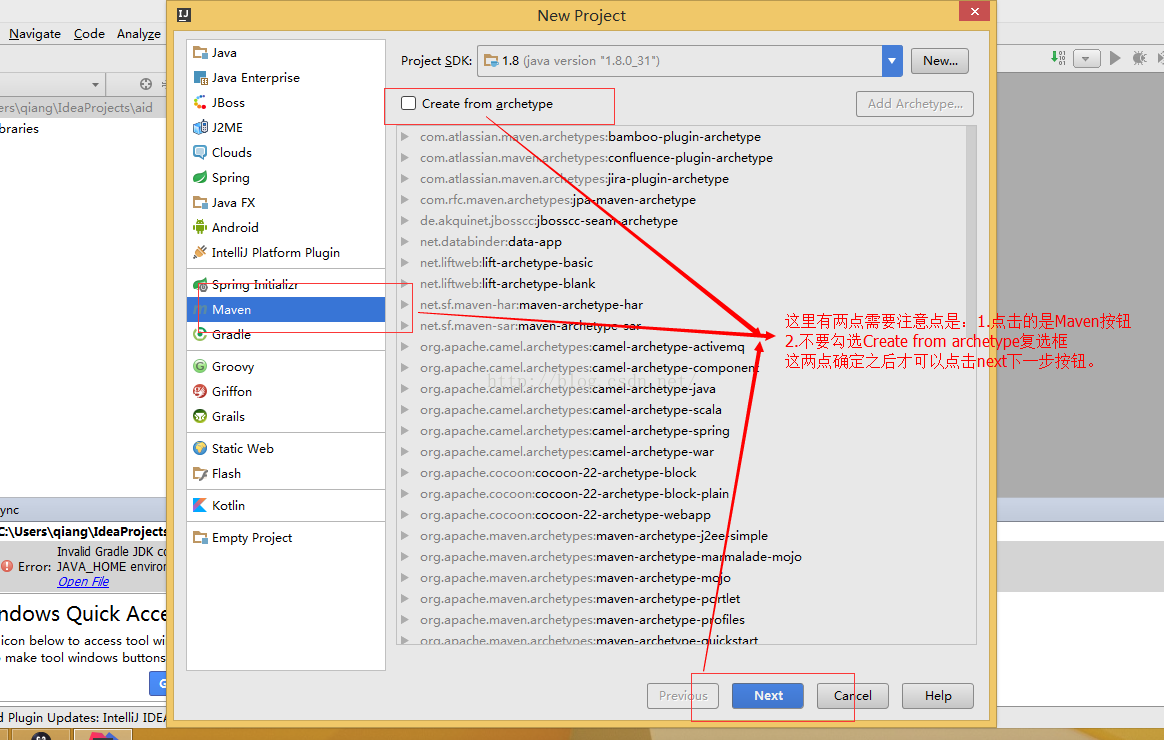The height and width of the screenshot is (740, 1164).
Task: Click the Debug bug icon in toolbar
Action: pos(1140,58)
